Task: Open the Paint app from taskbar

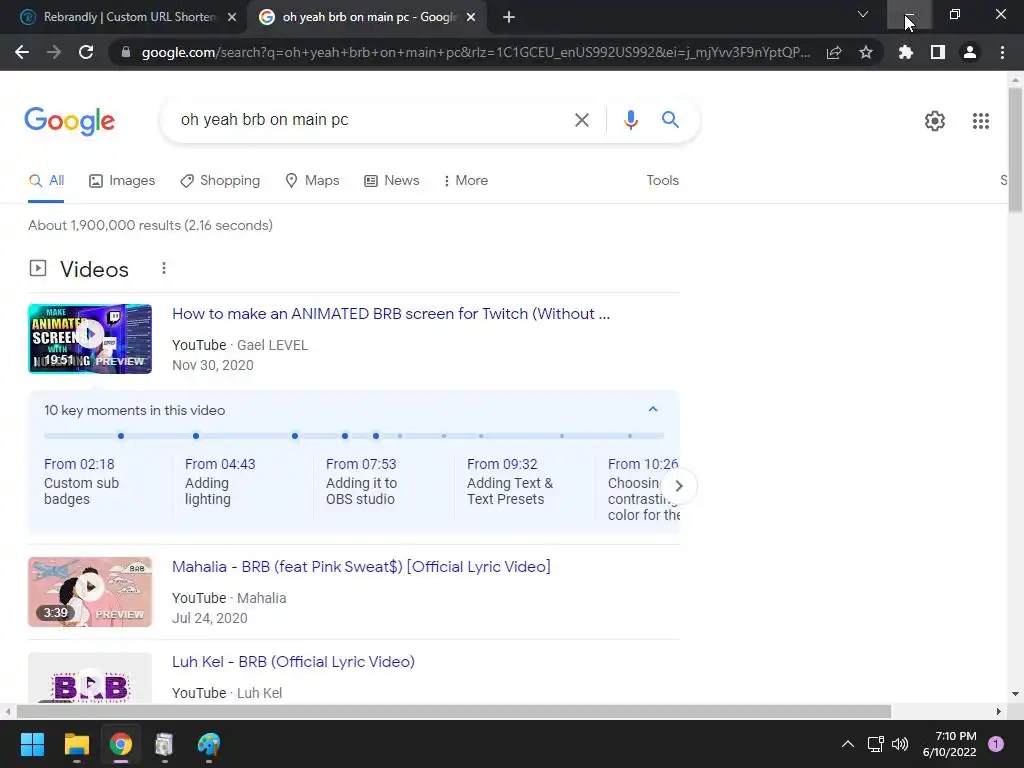Action: pyautogui.click(x=209, y=744)
